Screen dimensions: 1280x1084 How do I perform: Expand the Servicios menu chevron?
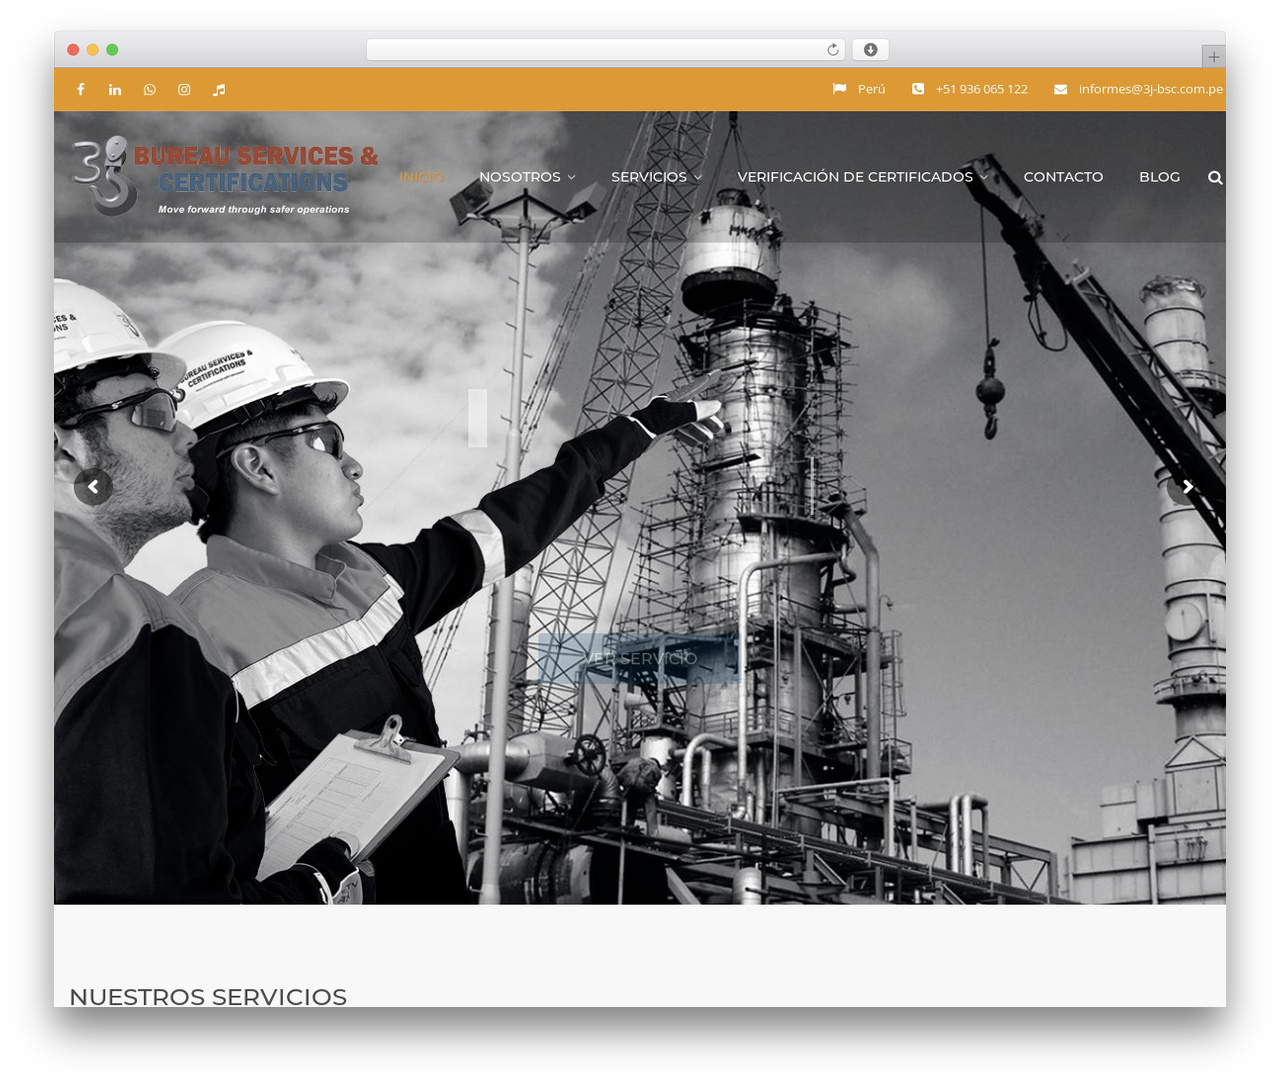pyautogui.click(x=698, y=177)
